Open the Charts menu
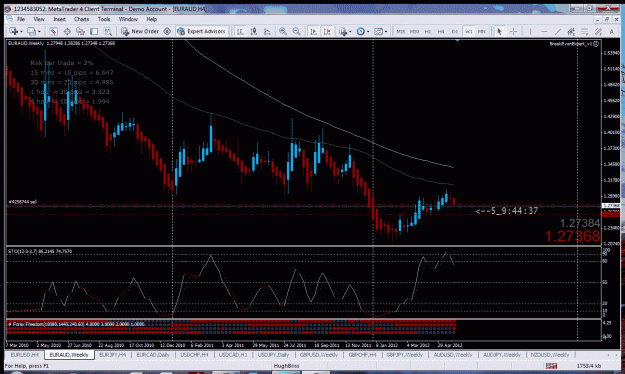This screenshot has height=374, width=625. tap(81, 19)
